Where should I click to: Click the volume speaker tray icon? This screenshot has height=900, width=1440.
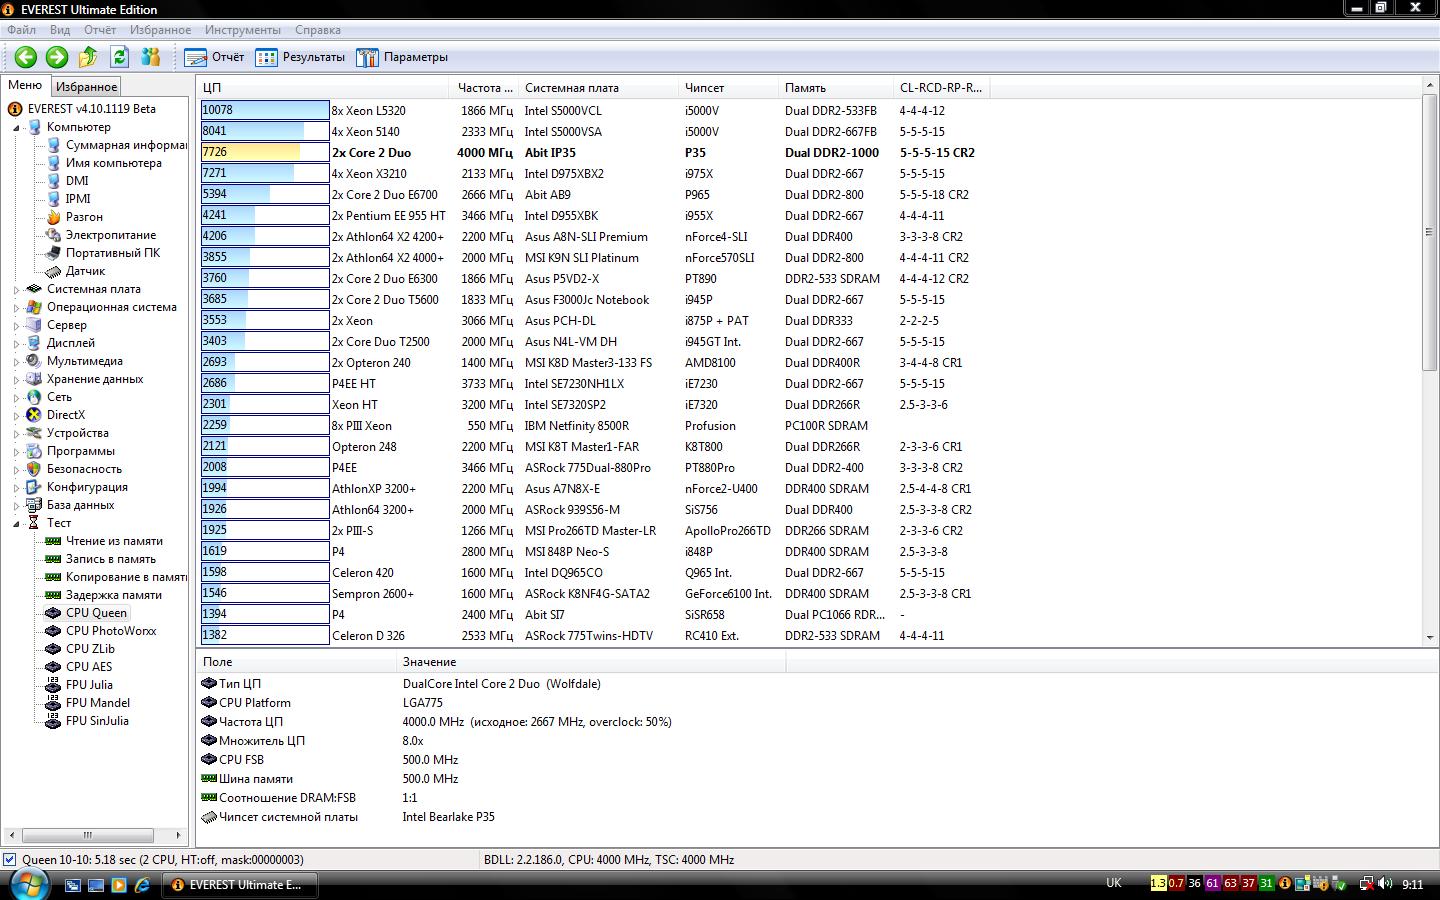[x=1386, y=884]
